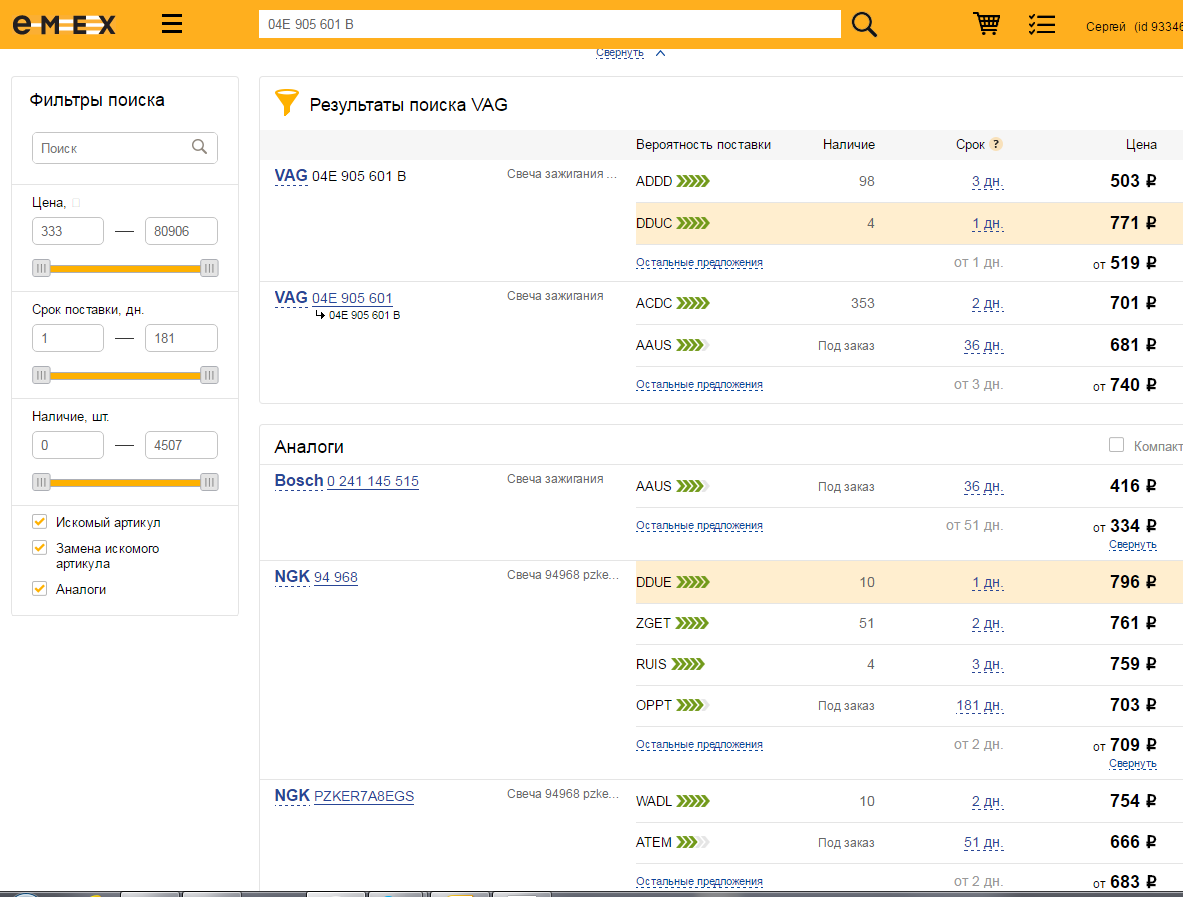Click the RUIS delivery probability arrows

click(688, 664)
